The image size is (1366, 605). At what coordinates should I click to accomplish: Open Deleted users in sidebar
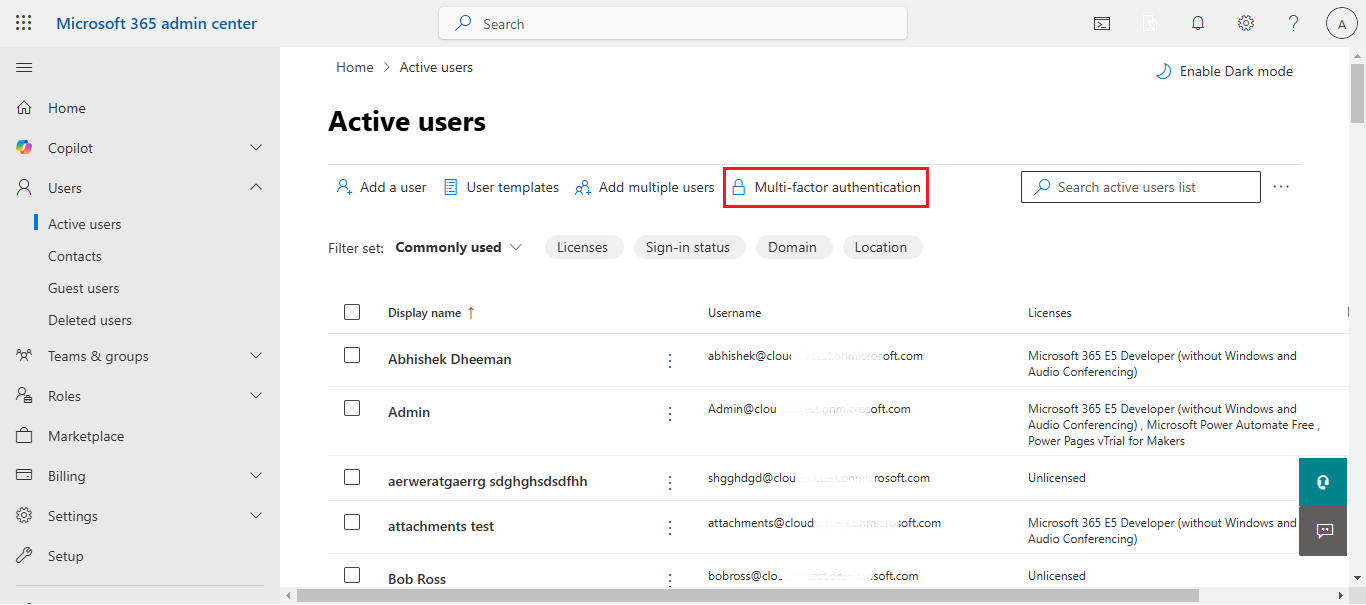coord(90,320)
